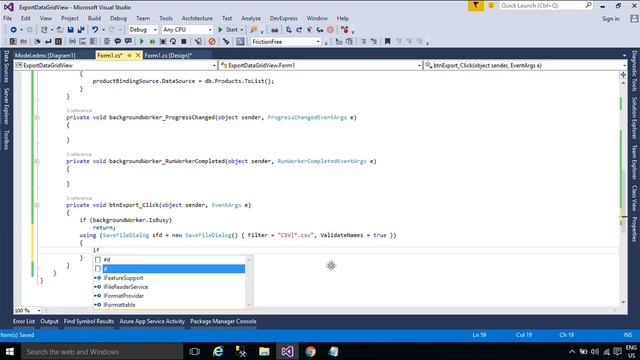Click the Task View taskbar icon

point(195,351)
